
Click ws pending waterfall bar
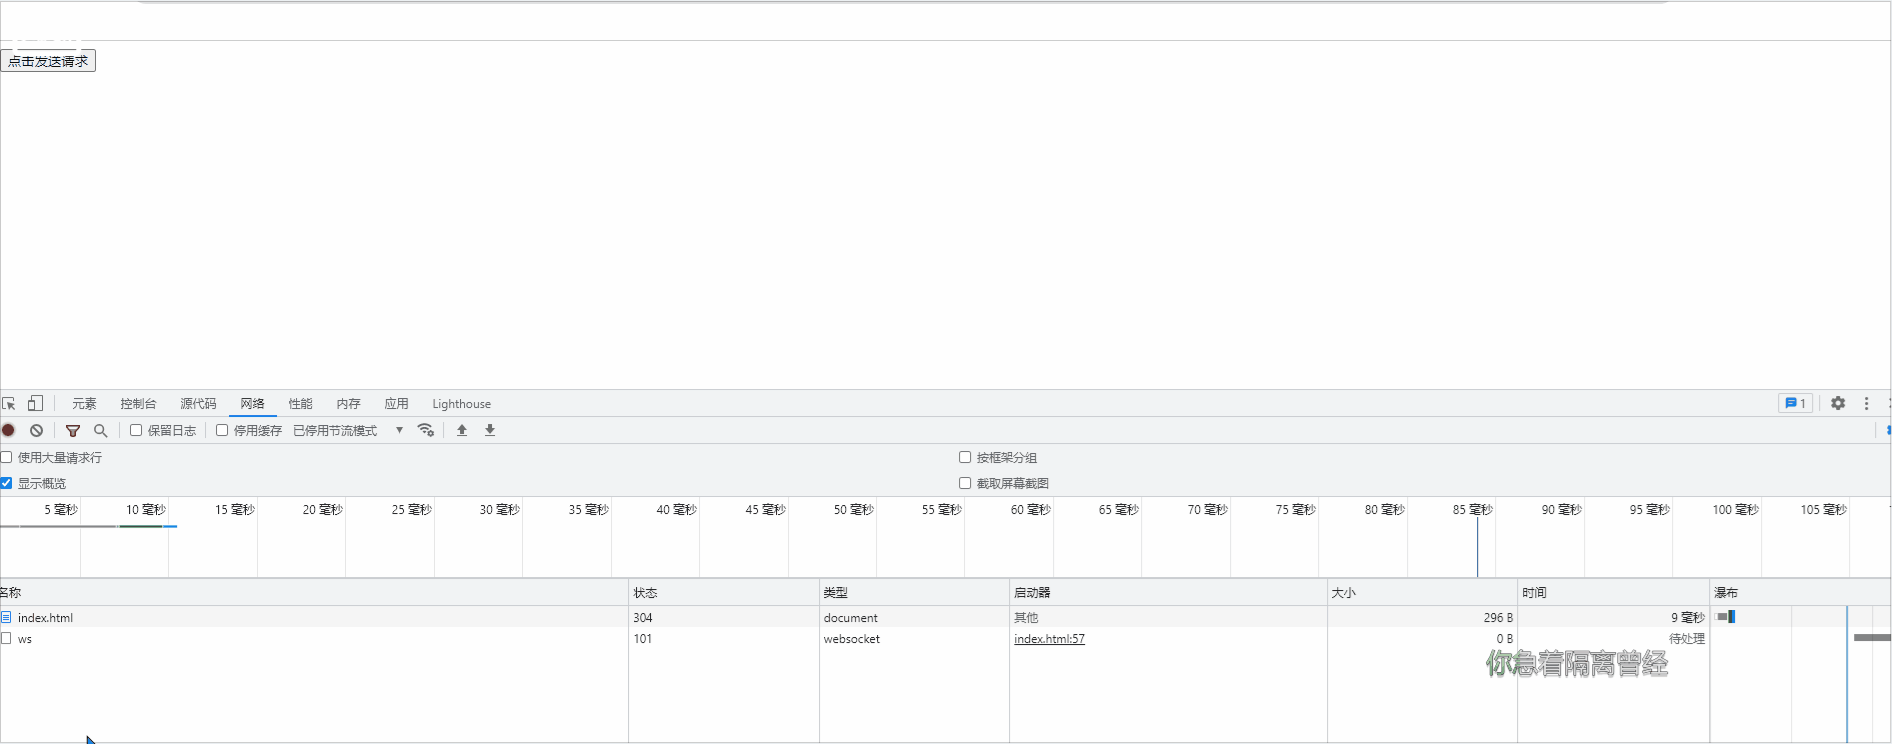pyautogui.click(x=1872, y=638)
